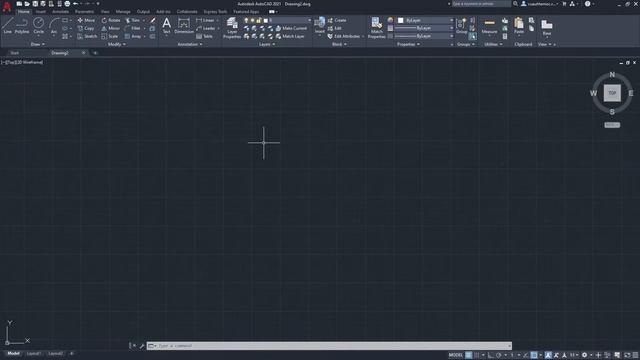640x360 pixels.
Task: Click TOP face on the ViewCube
Action: click(x=612, y=93)
